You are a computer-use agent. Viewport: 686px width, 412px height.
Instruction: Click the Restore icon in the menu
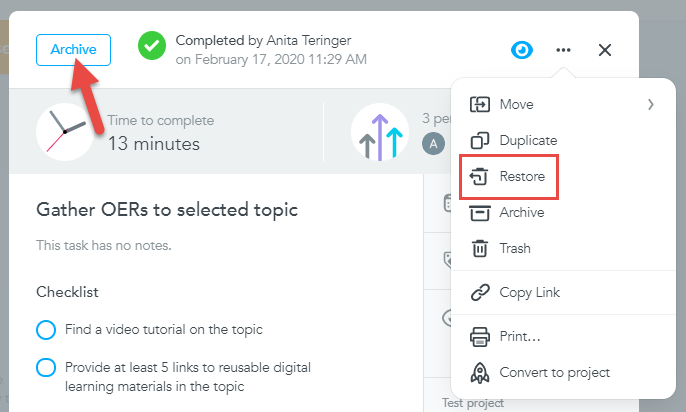[x=479, y=176]
